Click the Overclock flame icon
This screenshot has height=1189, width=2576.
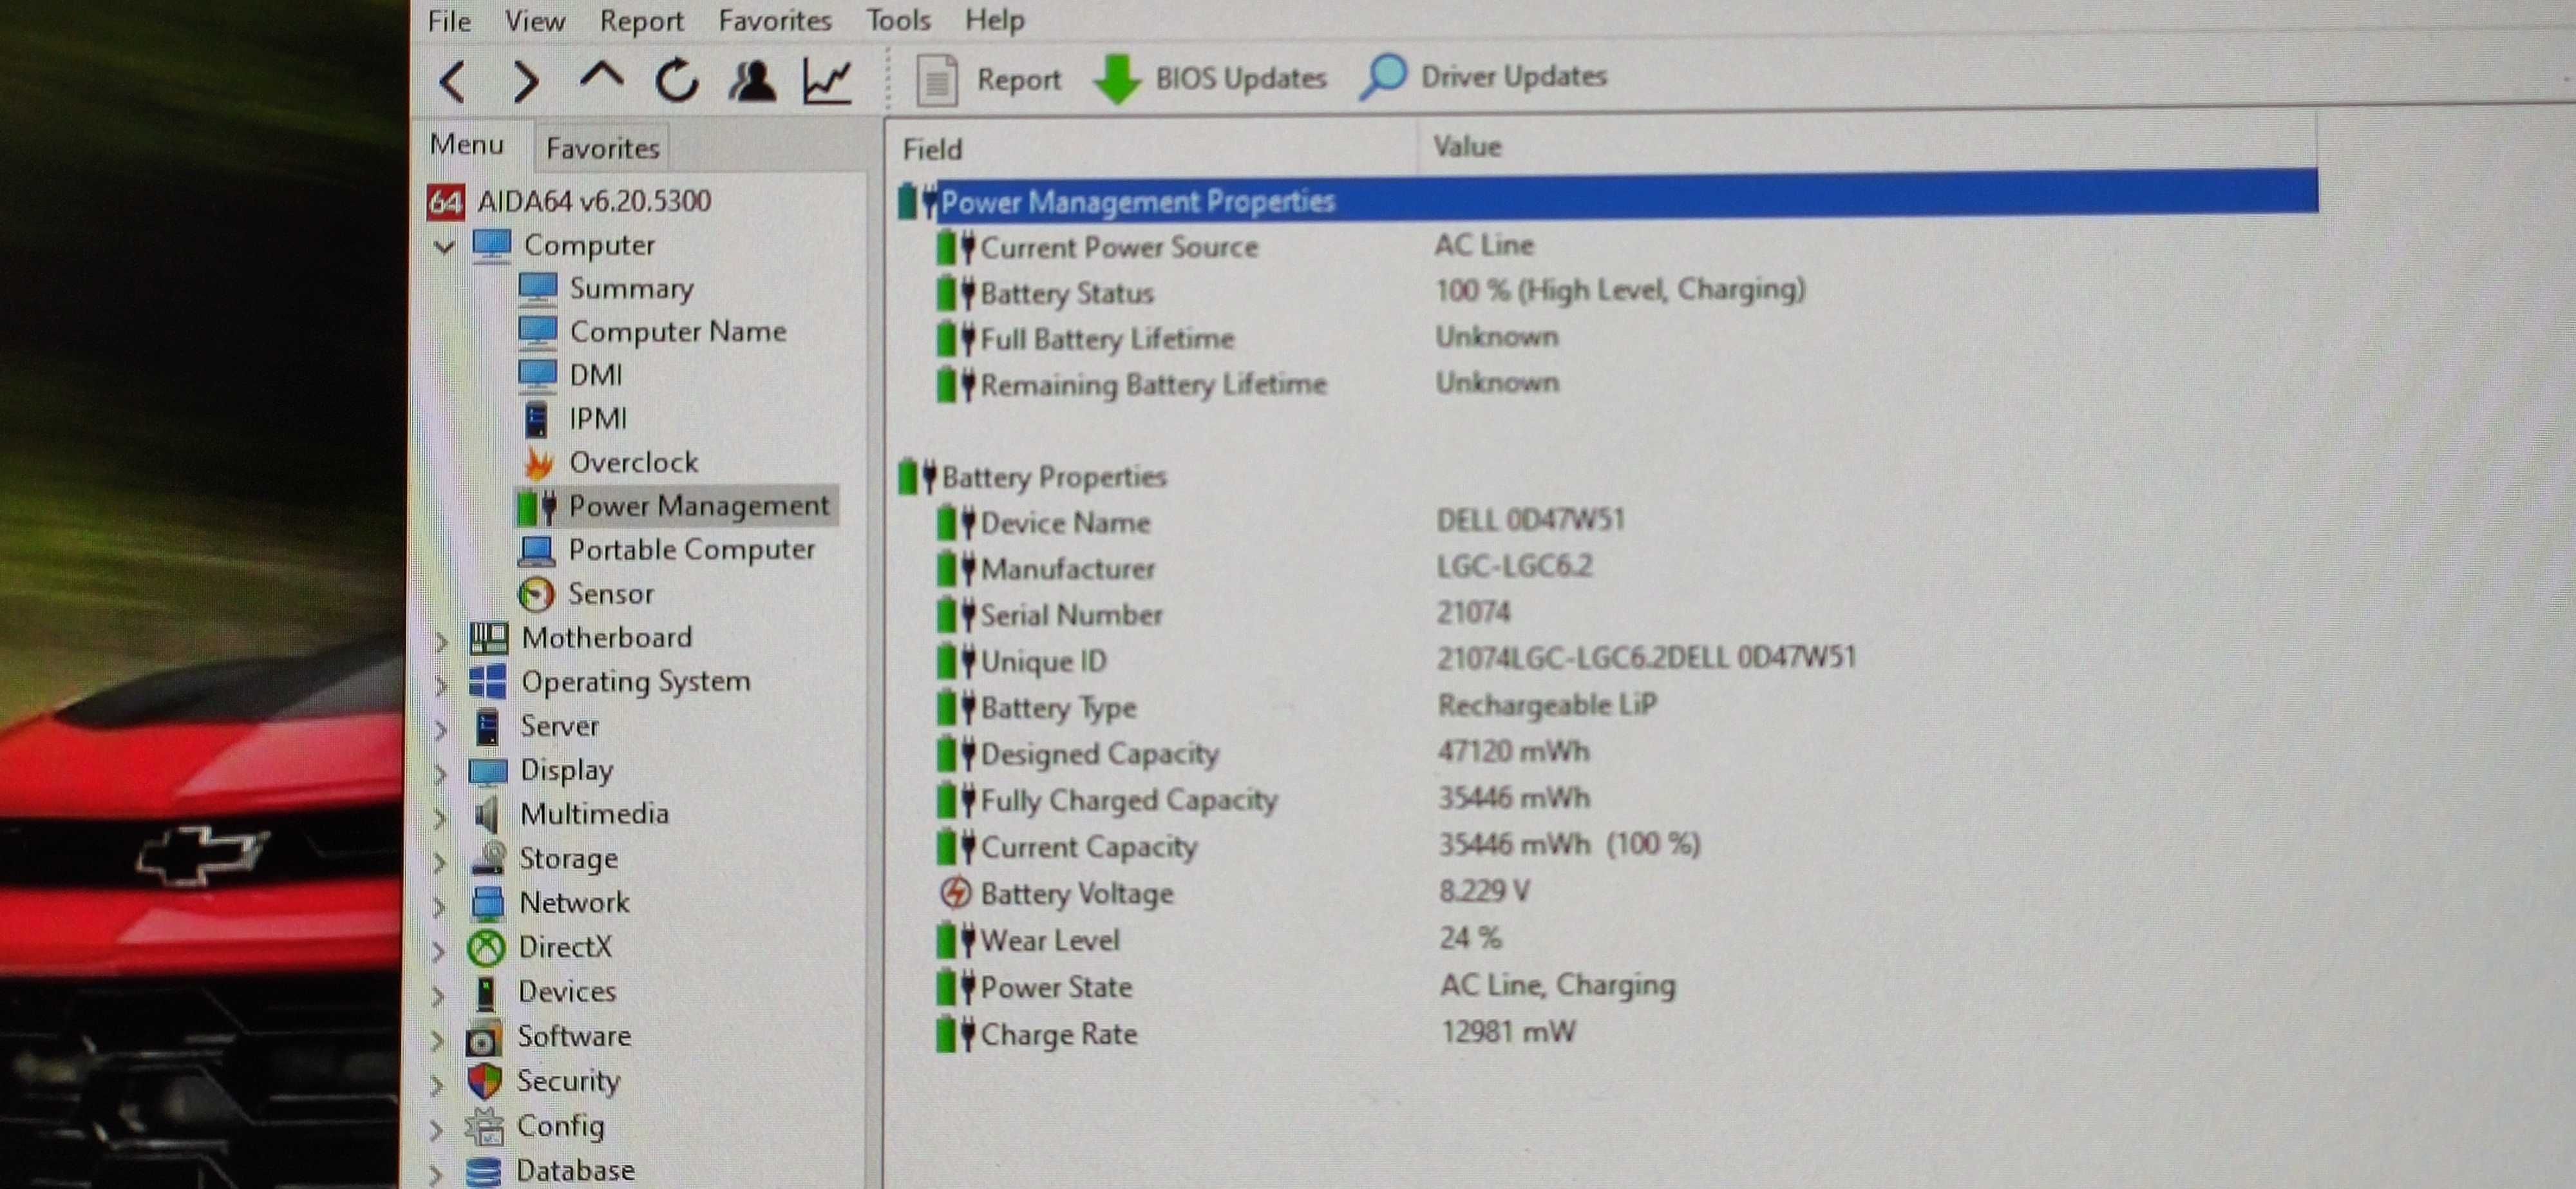coord(539,463)
